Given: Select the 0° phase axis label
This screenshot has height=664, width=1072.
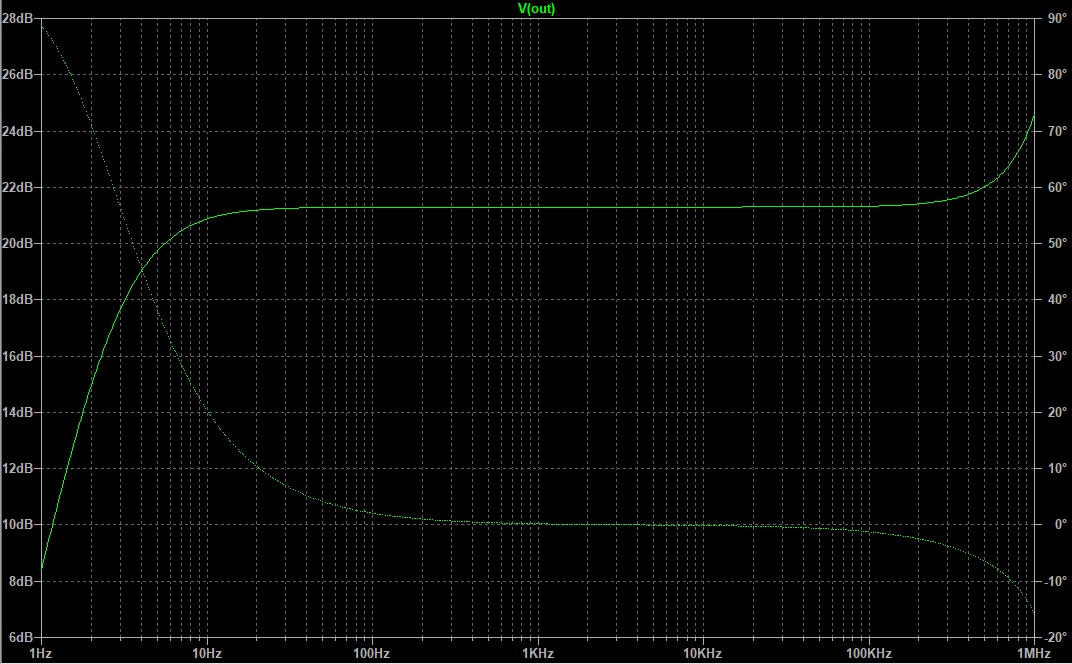Looking at the screenshot, I should (x=1053, y=524).
